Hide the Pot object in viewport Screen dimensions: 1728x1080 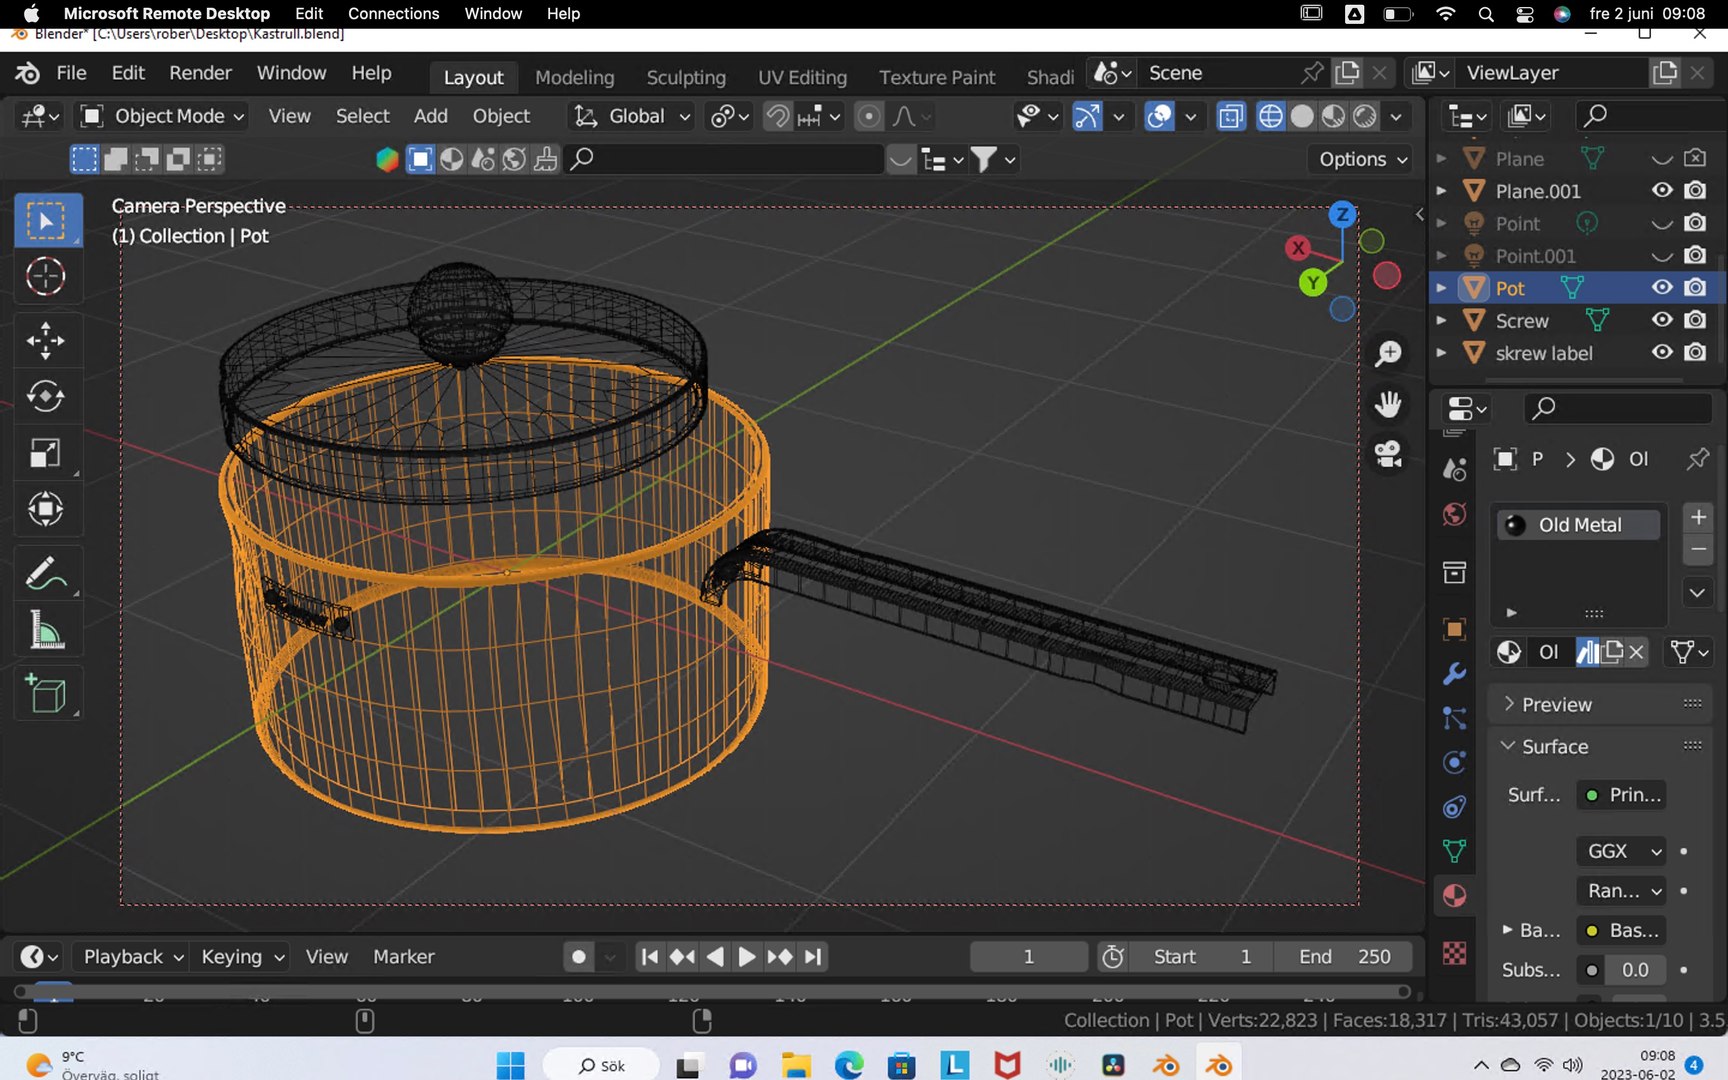pyautogui.click(x=1662, y=288)
